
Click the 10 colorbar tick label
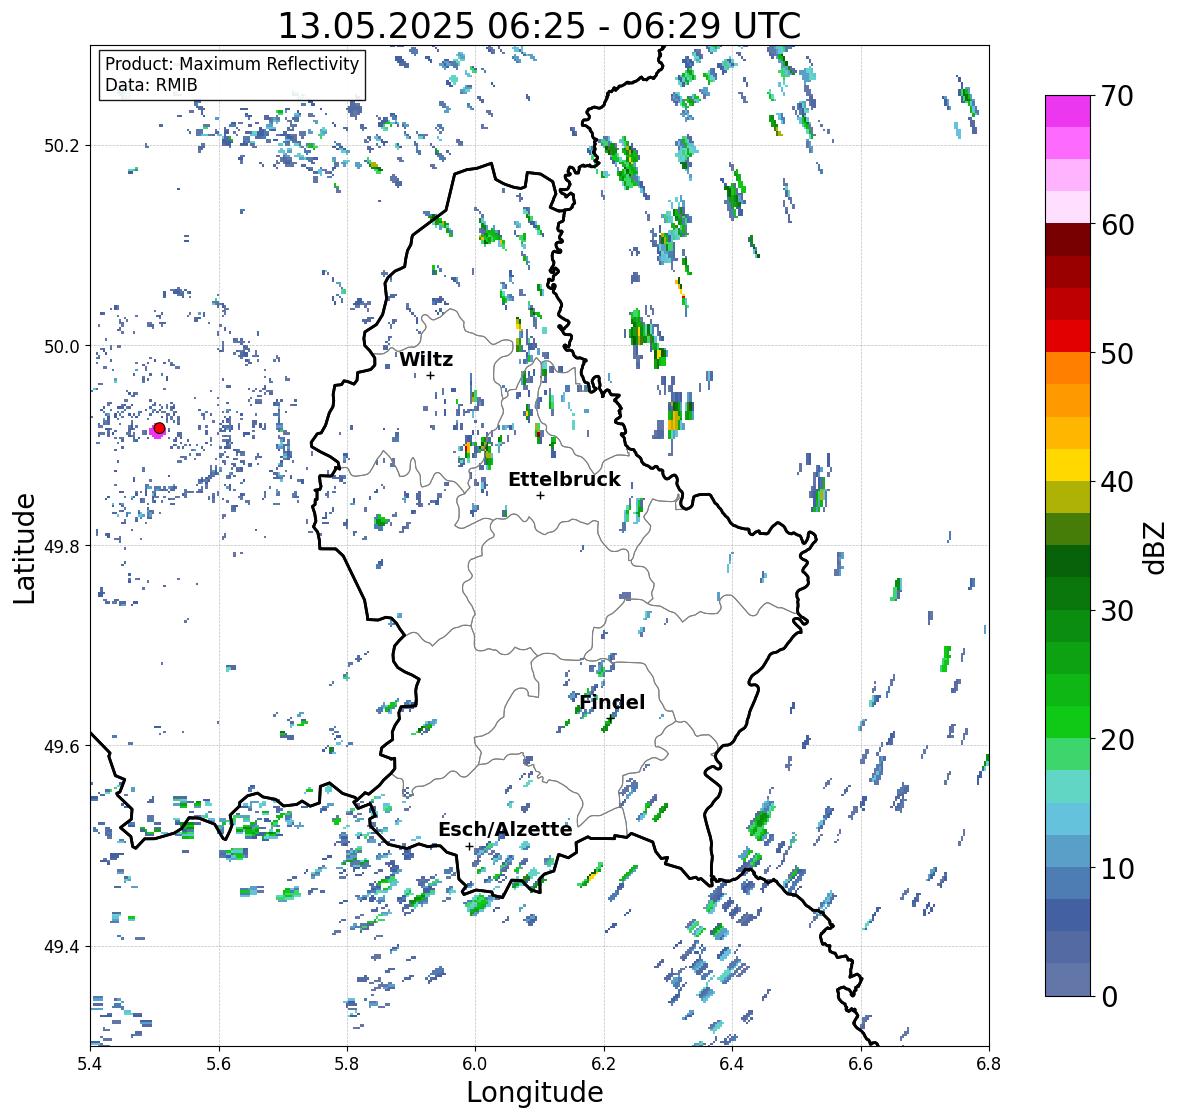pyautogui.click(x=1117, y=868)
